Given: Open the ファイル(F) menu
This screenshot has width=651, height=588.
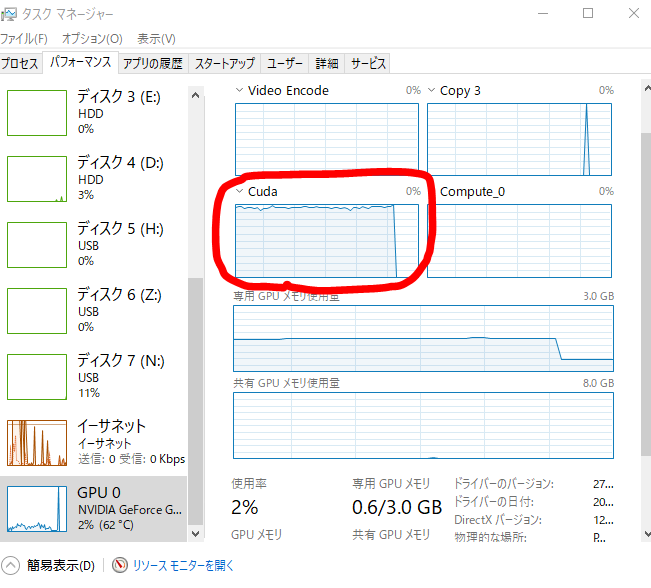Looking at the screenshot, I should [x=24, y=39].
